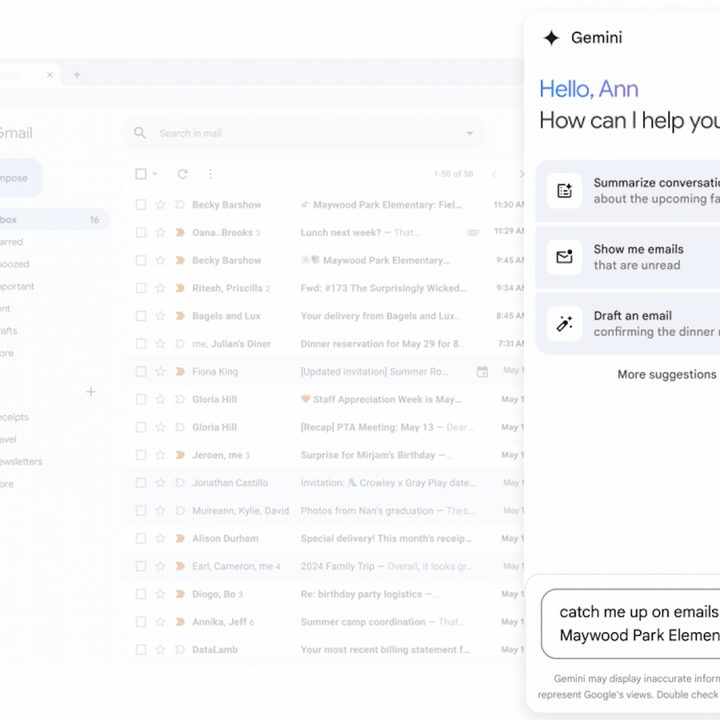The height and width of the screenshot is (720, 720).
Task: Star the Bagels and Lux email
Action: tap(160, 316)
